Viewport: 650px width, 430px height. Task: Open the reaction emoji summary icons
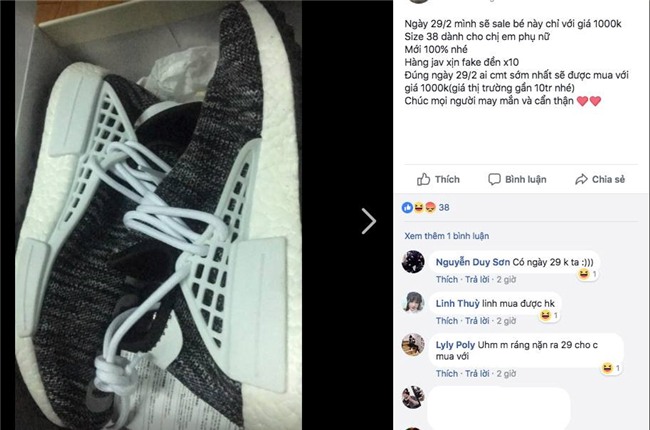420,207
